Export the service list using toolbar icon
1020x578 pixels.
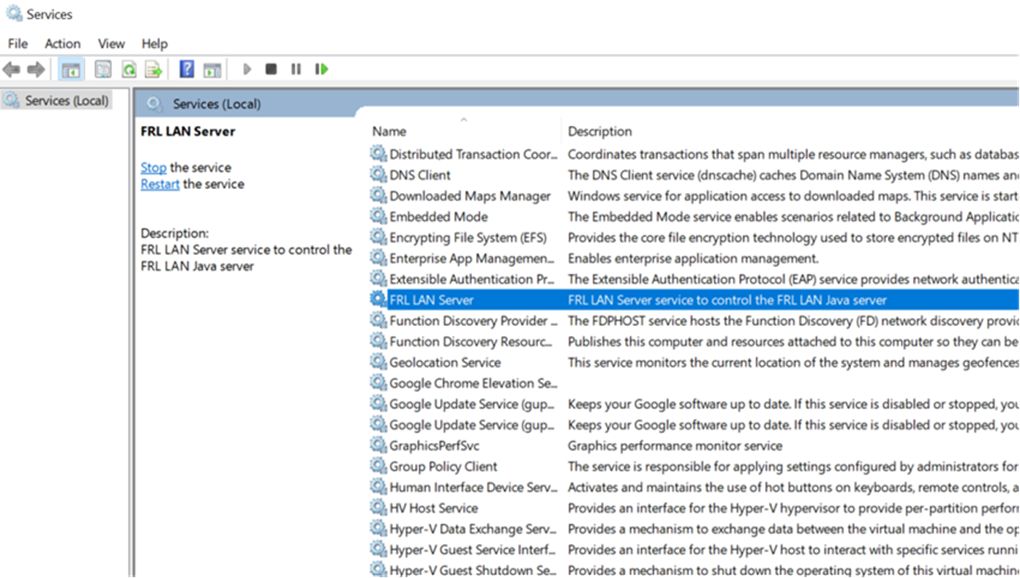[x=152, y=68]
